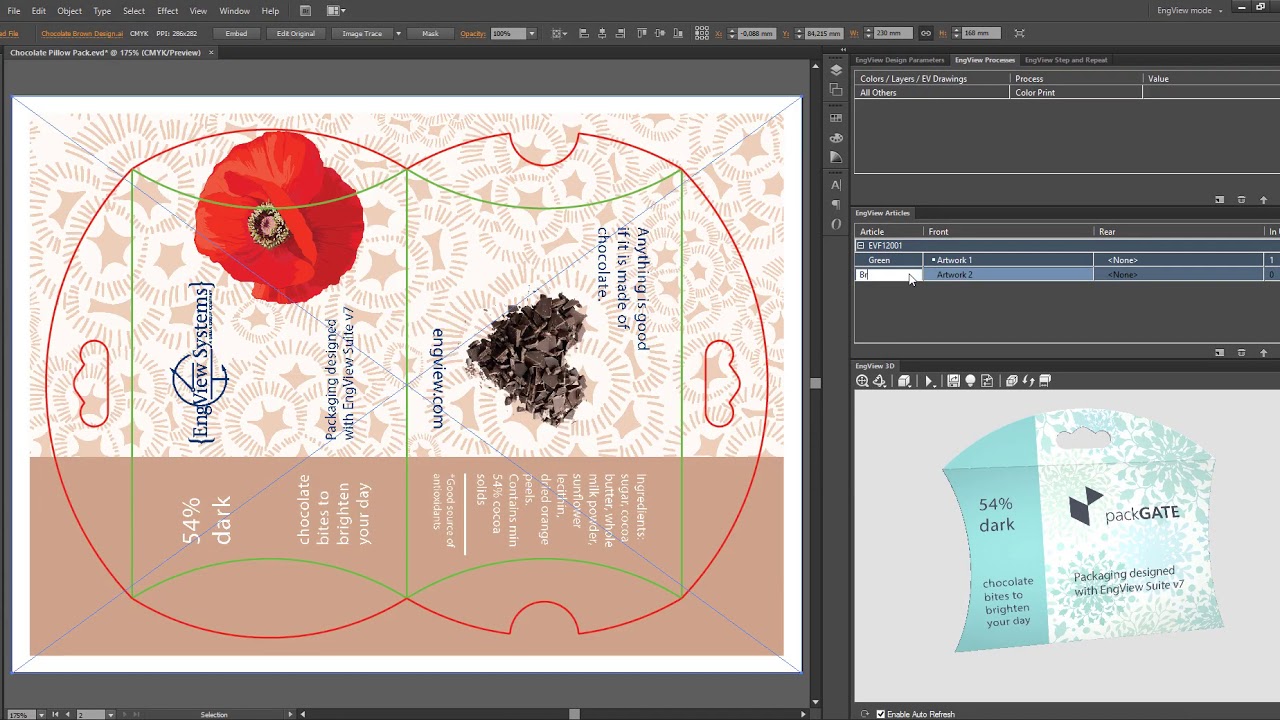Add new item in EngView Processes panel
Screen dimensions: 1280x720
coord(1219,200)
